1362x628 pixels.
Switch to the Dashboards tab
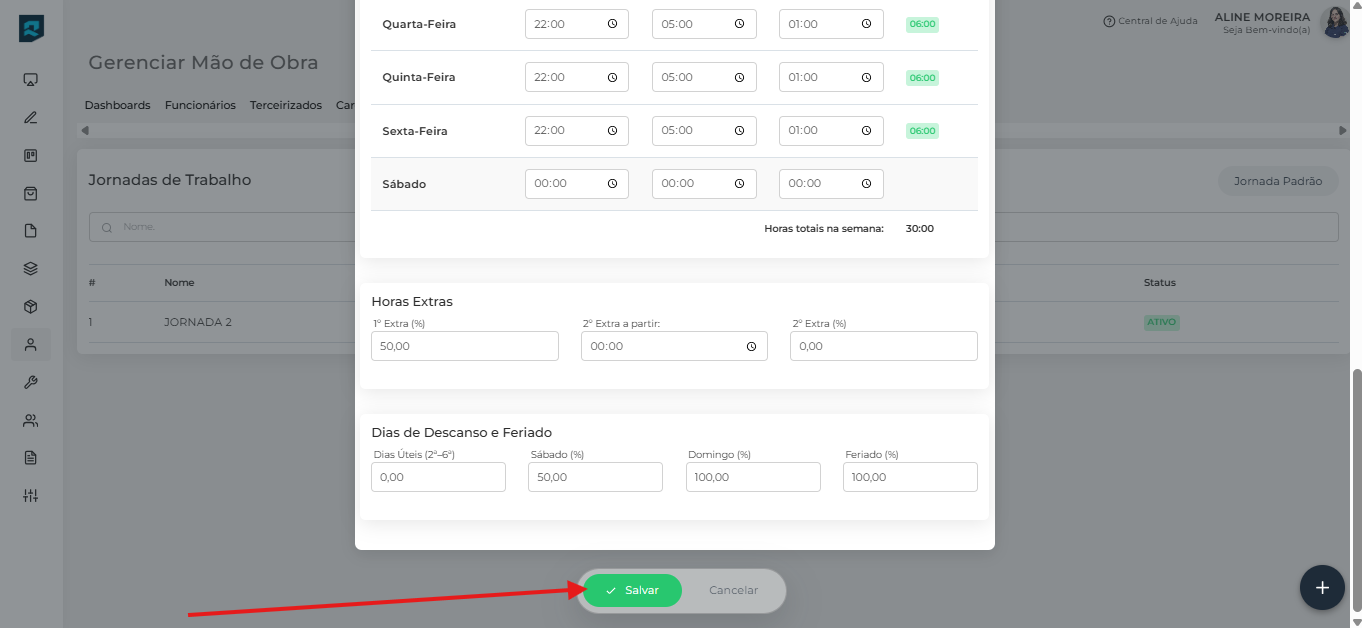pos(117,105)
